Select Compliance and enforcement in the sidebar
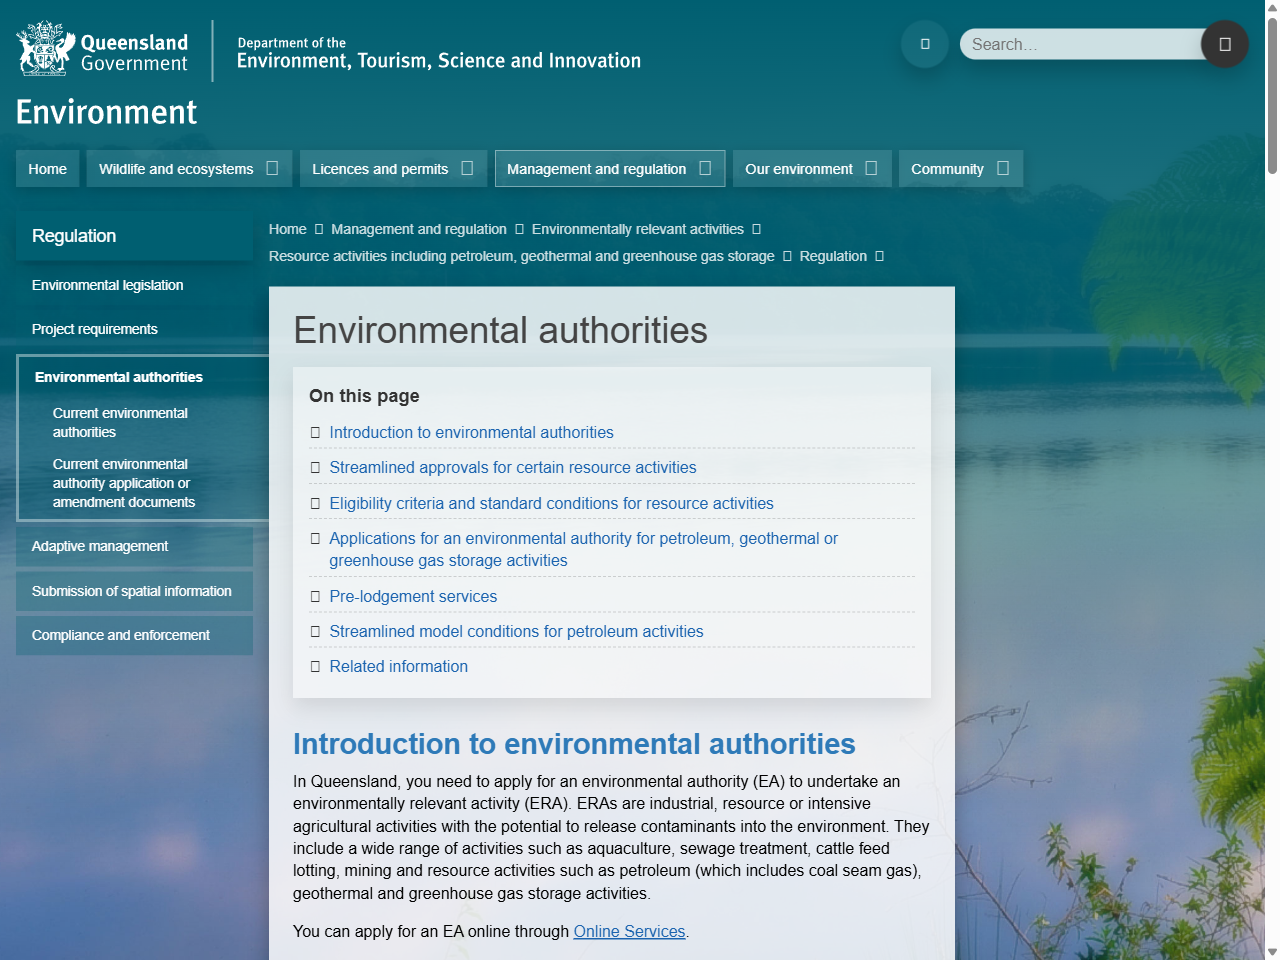 point(120,634)
